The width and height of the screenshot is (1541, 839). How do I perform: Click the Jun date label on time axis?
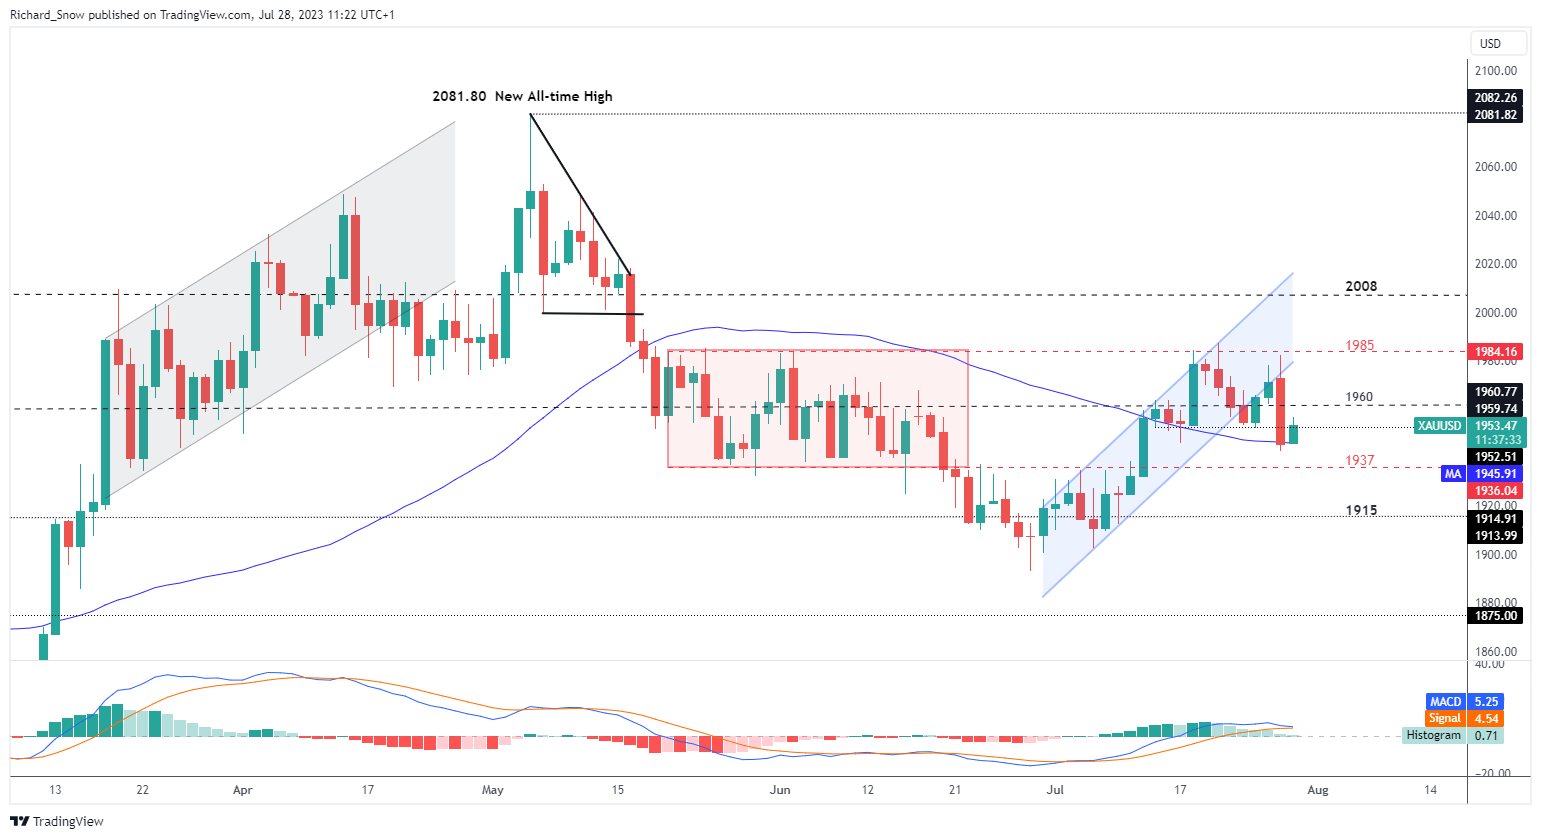point(780,790)
